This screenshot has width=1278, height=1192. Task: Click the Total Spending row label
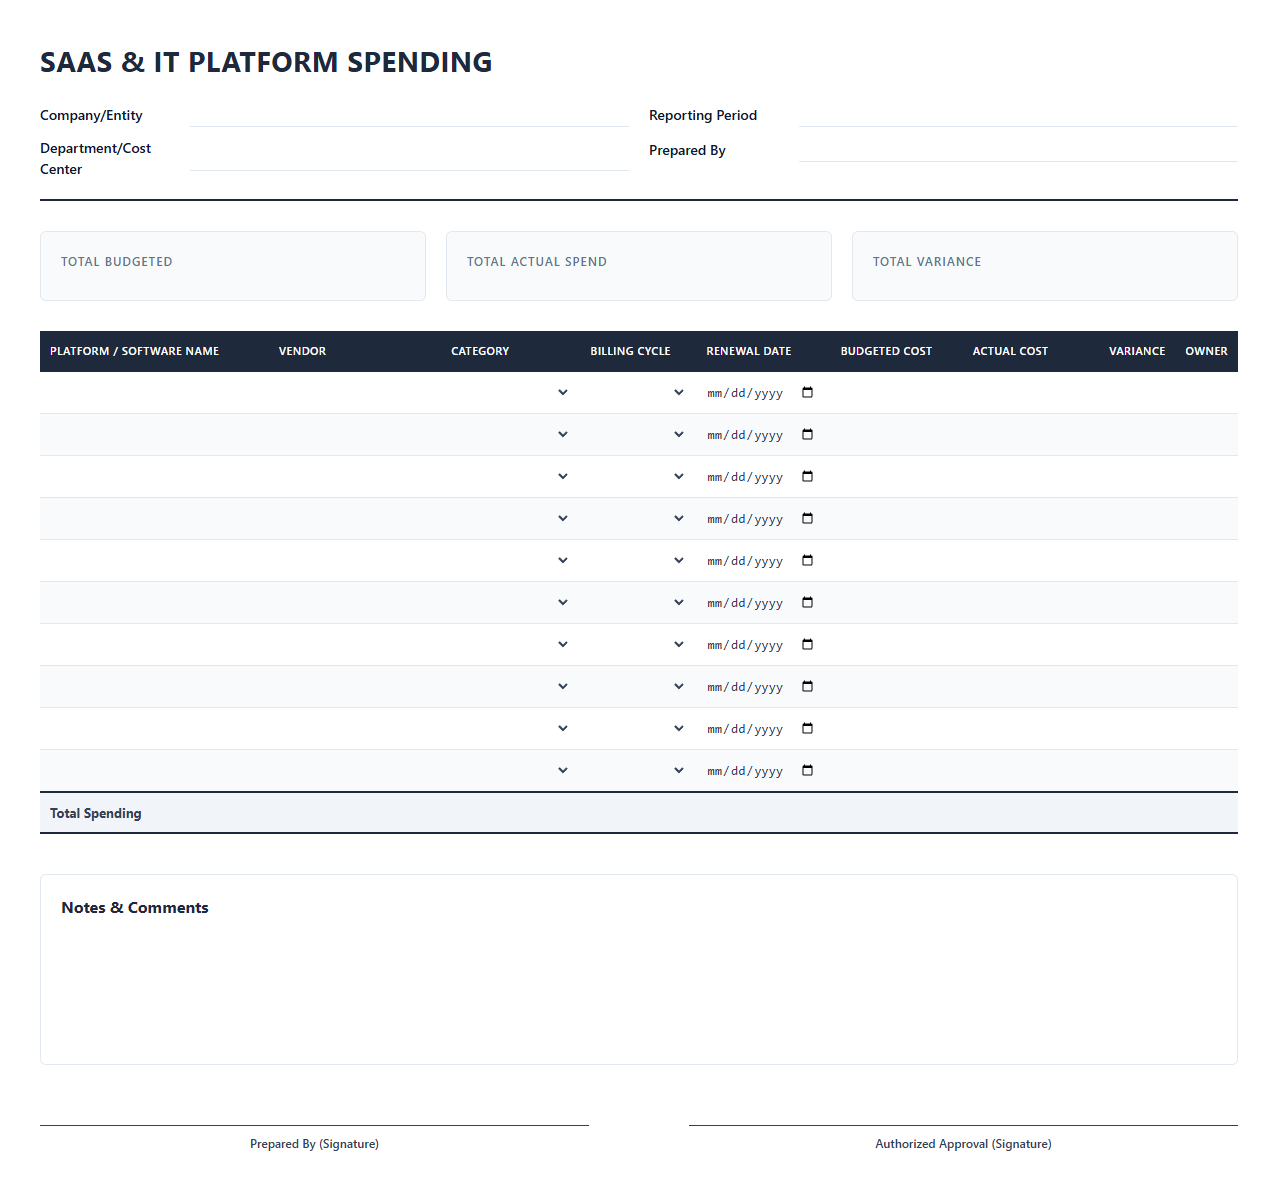click(96, 813)
